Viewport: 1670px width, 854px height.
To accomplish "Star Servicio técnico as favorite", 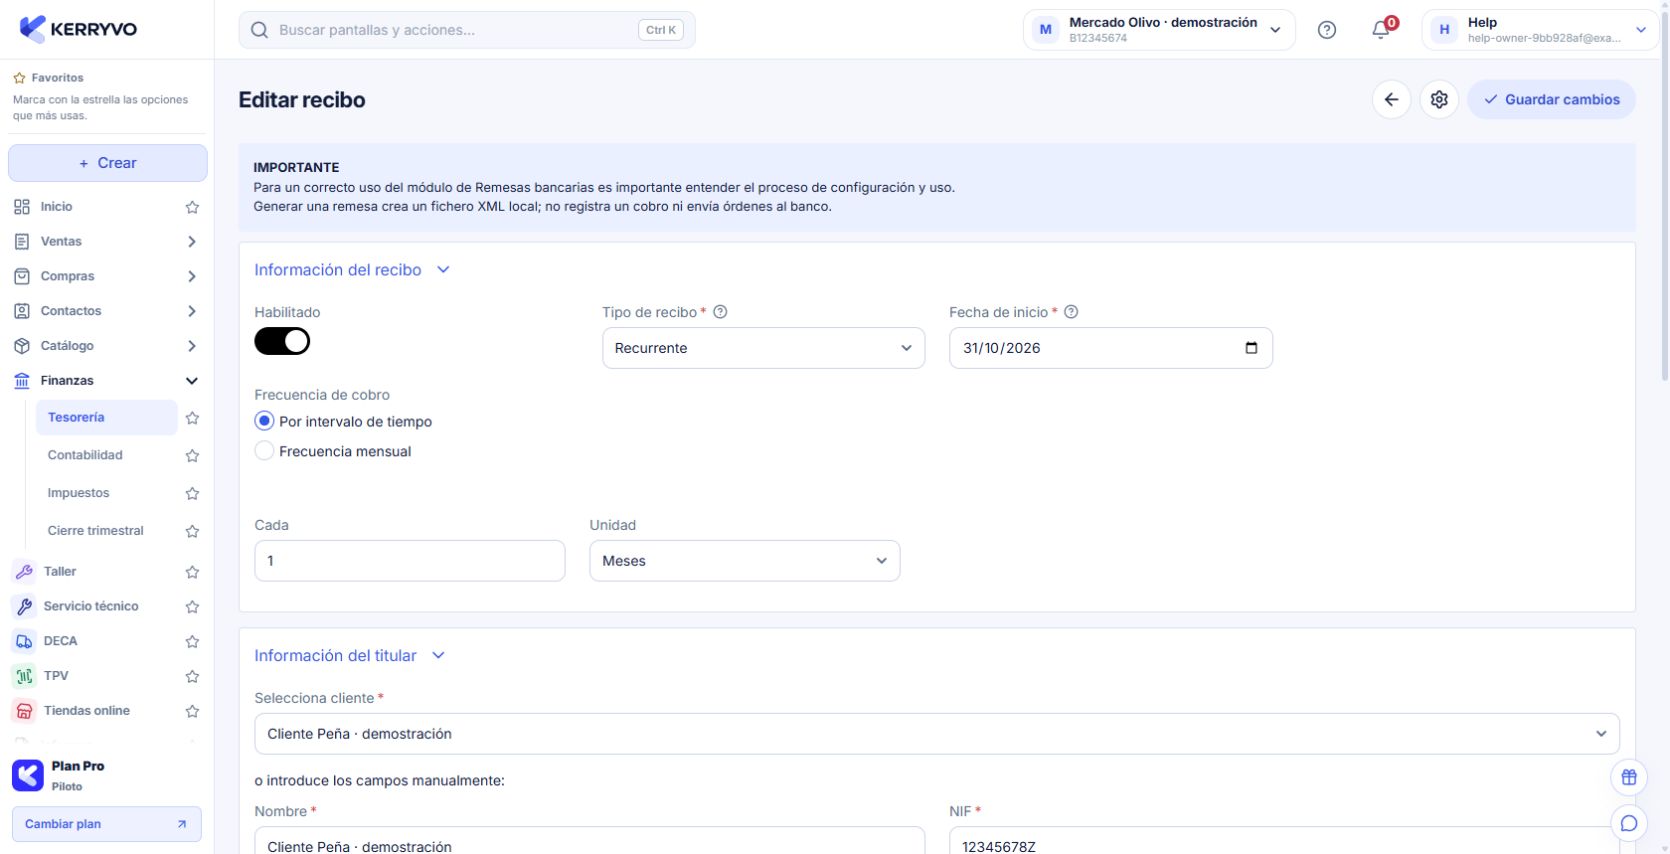I will 192,607.
